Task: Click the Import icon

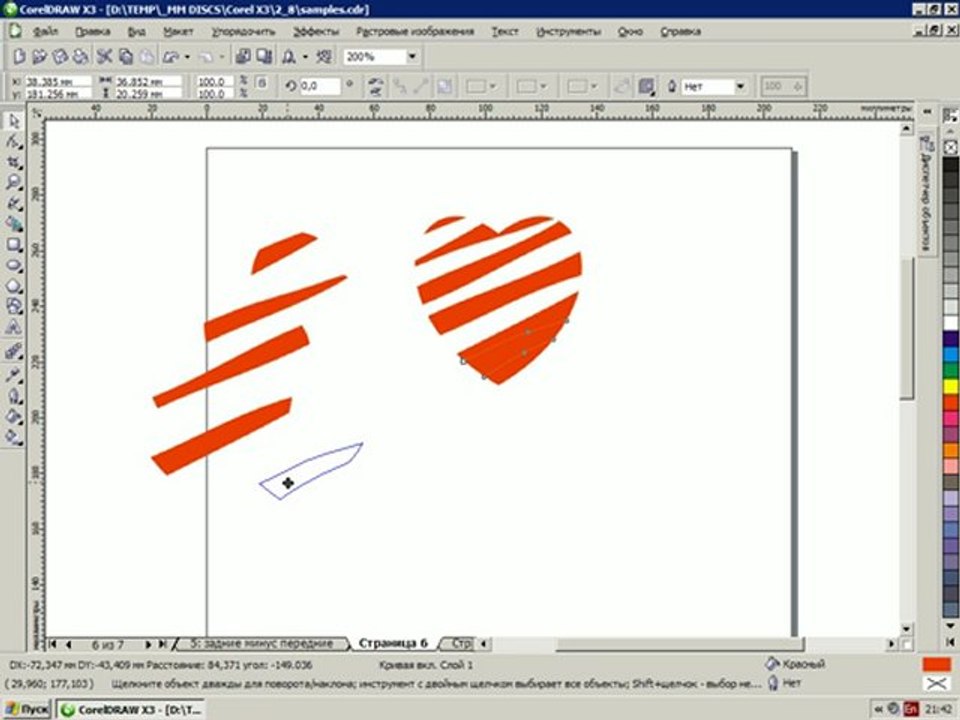Action: click(x=243, y=57)
